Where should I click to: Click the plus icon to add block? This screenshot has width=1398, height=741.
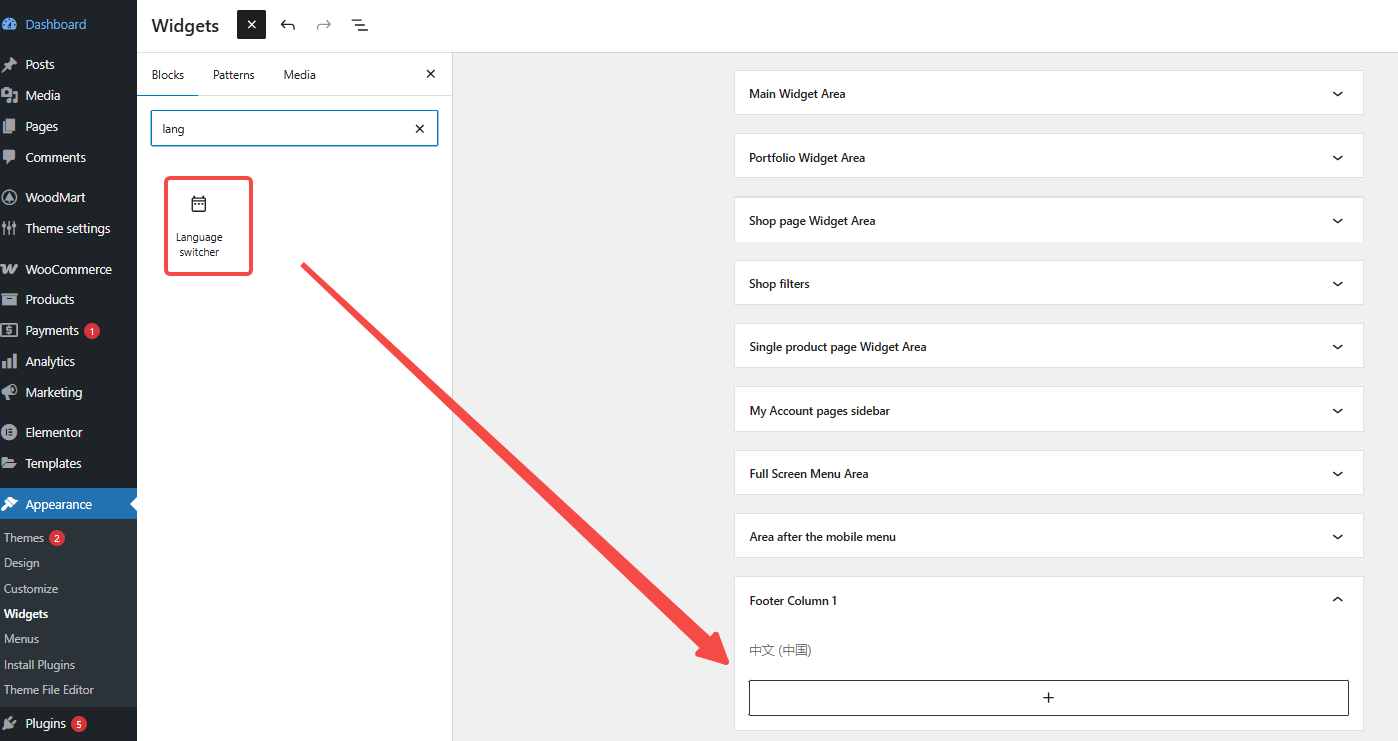1048,698
